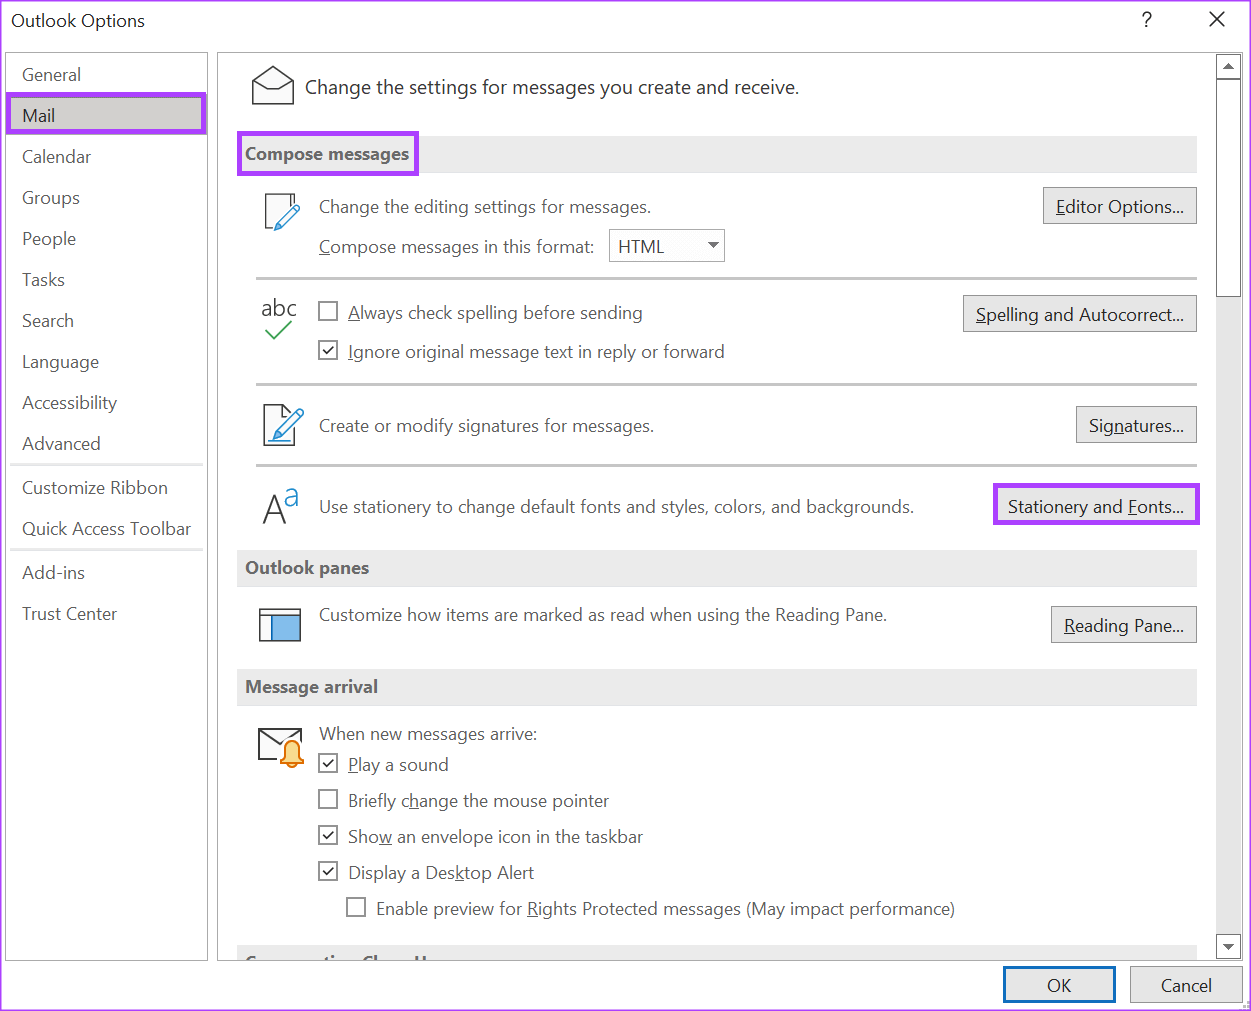
Task: Open Customize Ribbon settings
Action: tap(106, 488)
